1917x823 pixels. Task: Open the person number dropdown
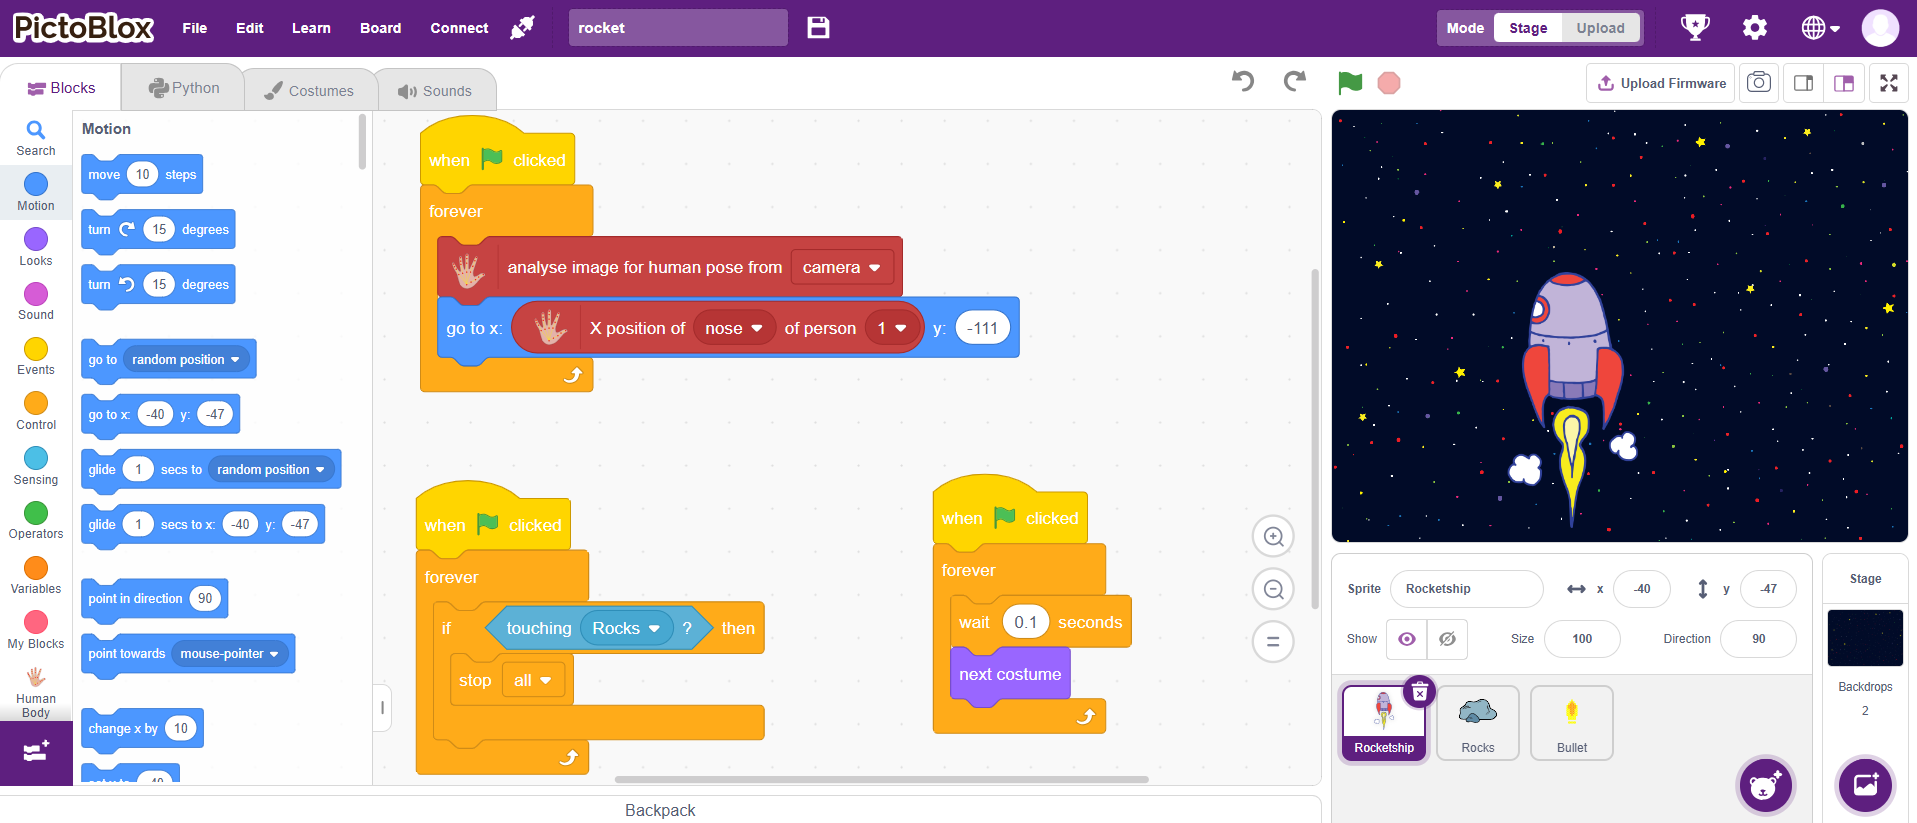[892, 328]
